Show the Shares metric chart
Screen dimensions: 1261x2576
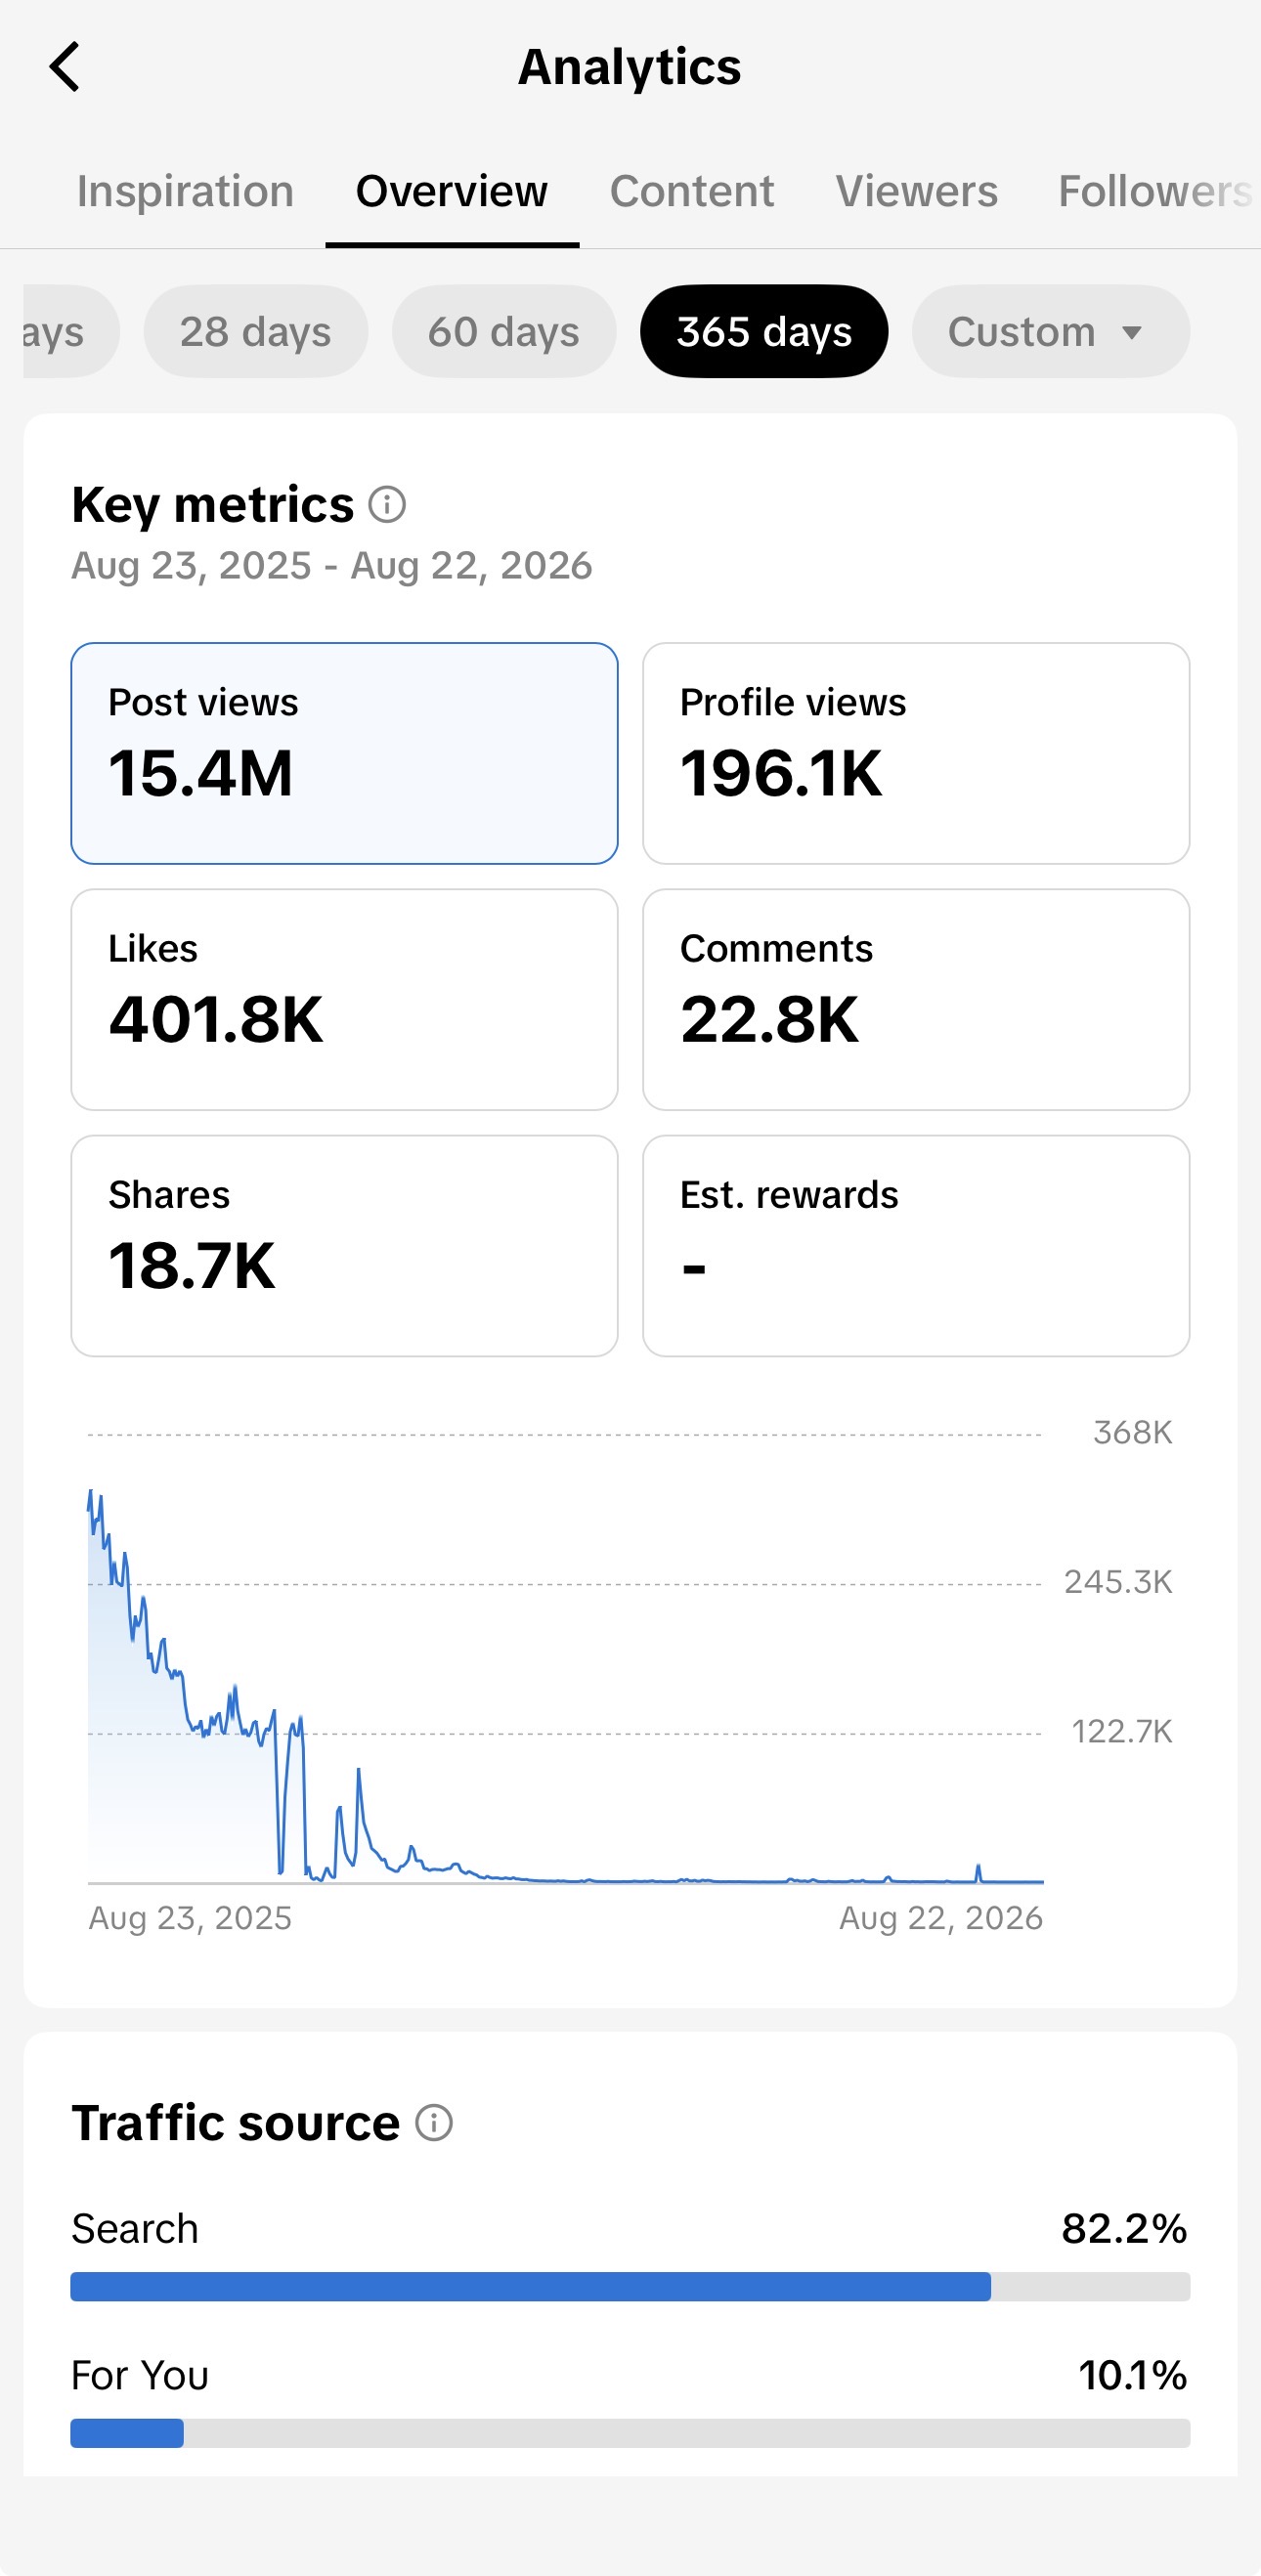tap(344, 1245)
